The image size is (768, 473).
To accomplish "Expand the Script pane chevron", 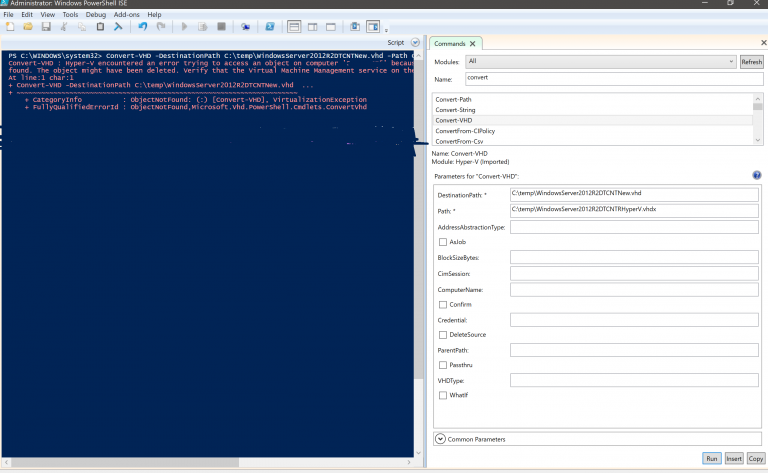I will coord(415,43).
